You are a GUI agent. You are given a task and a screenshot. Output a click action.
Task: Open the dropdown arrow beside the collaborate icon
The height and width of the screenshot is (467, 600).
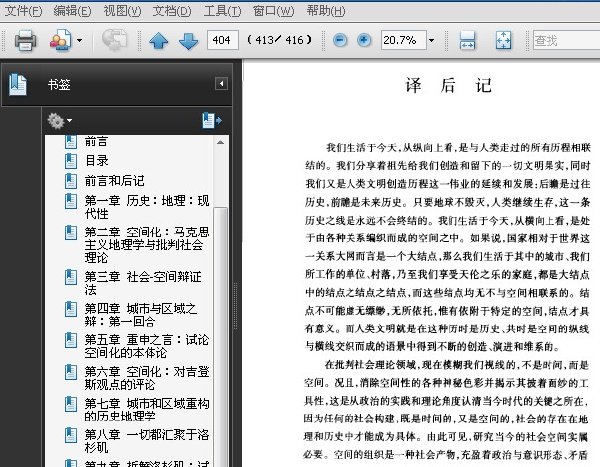[79, 40]
